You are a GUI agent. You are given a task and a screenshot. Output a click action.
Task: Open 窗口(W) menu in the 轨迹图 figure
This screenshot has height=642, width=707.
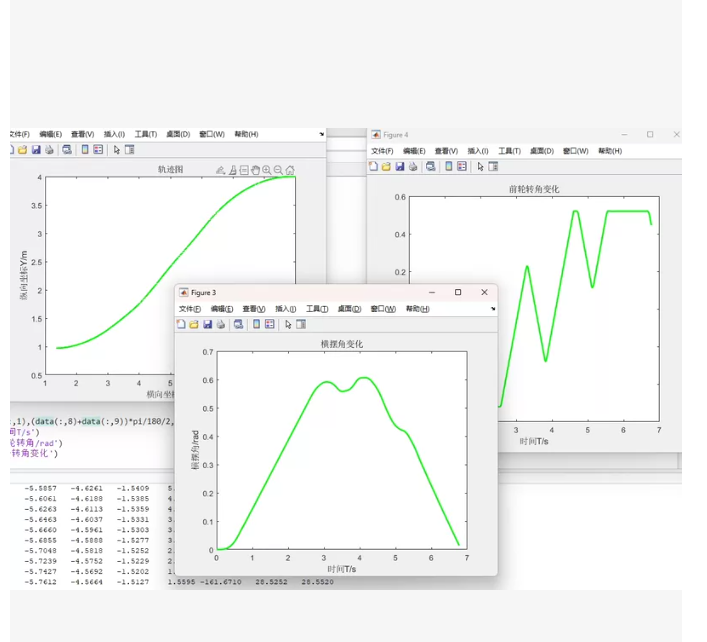[212, 134]
